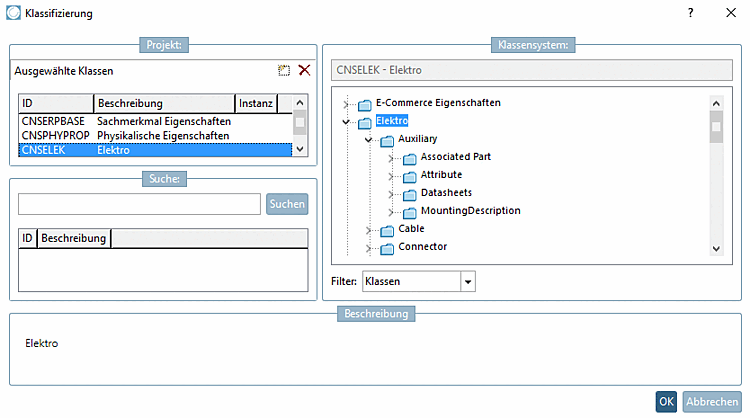Collapse the Auxiliary tree node

coord(369,139)
